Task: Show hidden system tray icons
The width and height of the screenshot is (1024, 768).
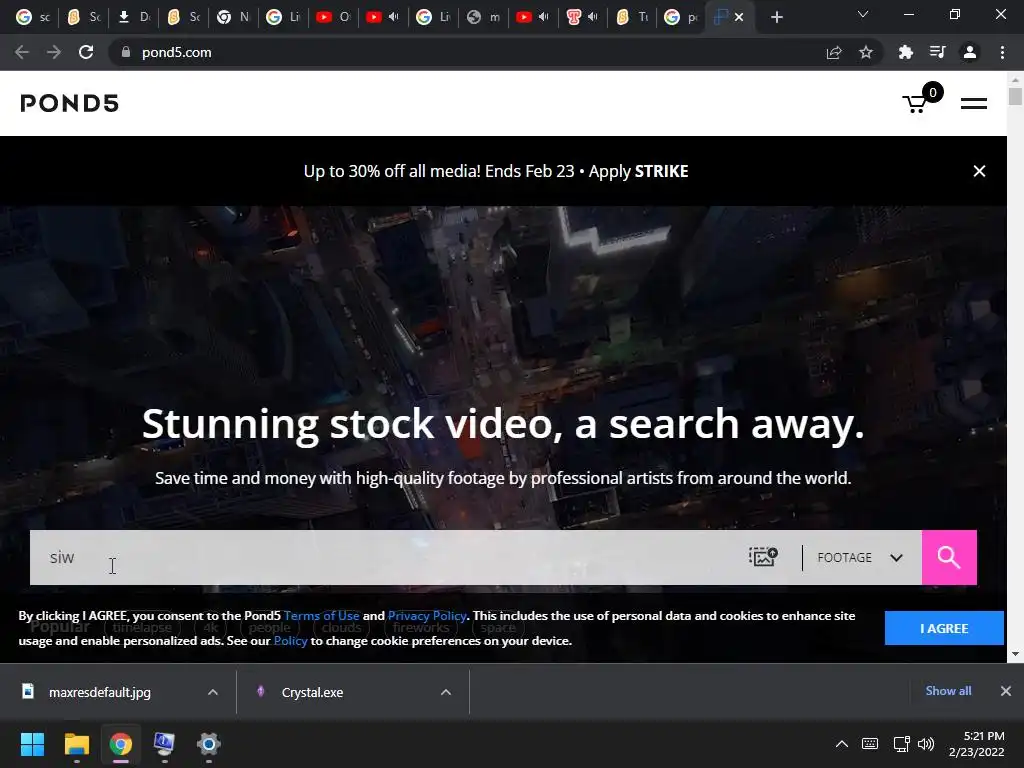Action: click(842, 744)
